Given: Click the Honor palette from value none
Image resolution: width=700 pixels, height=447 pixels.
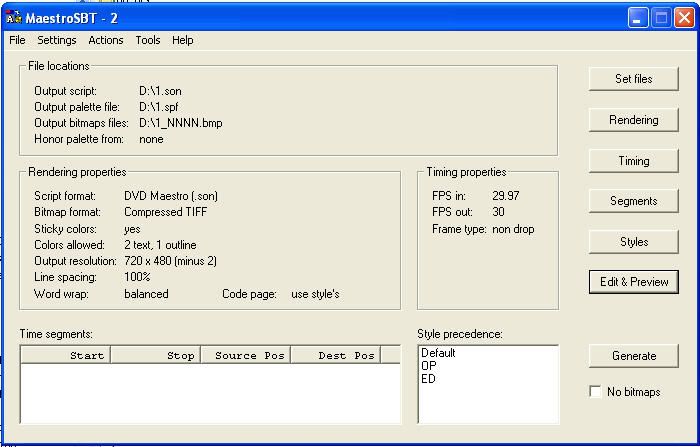Looking at the screenshot, I should (151, 139).
